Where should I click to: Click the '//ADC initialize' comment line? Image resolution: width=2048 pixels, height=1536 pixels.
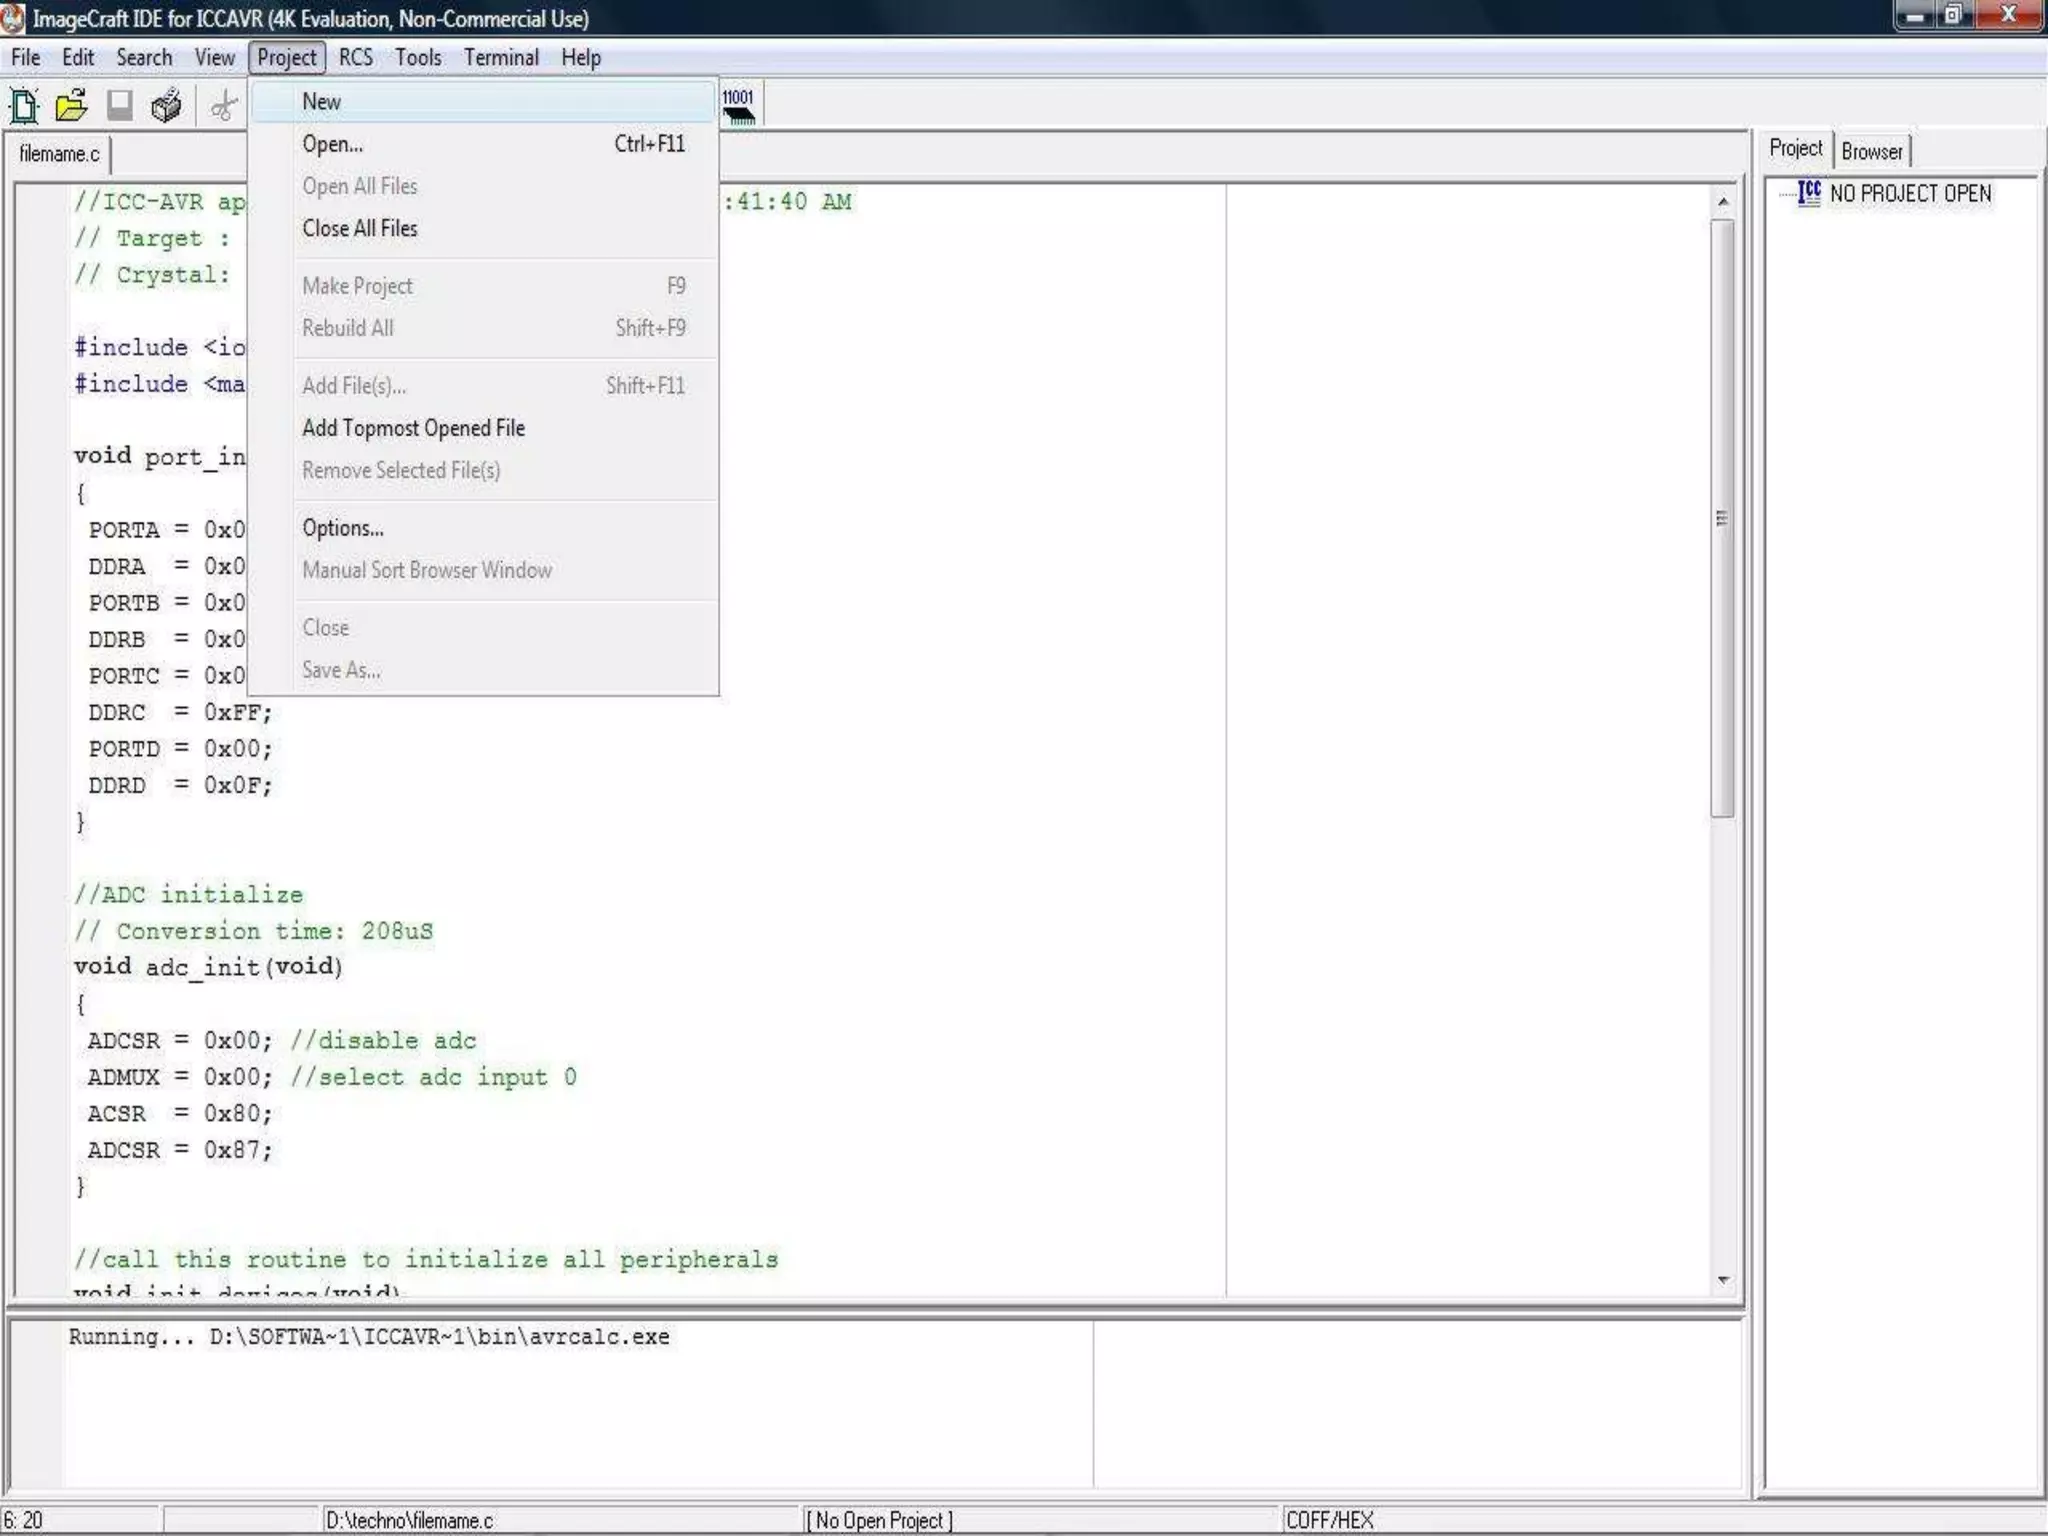(189, 895)
